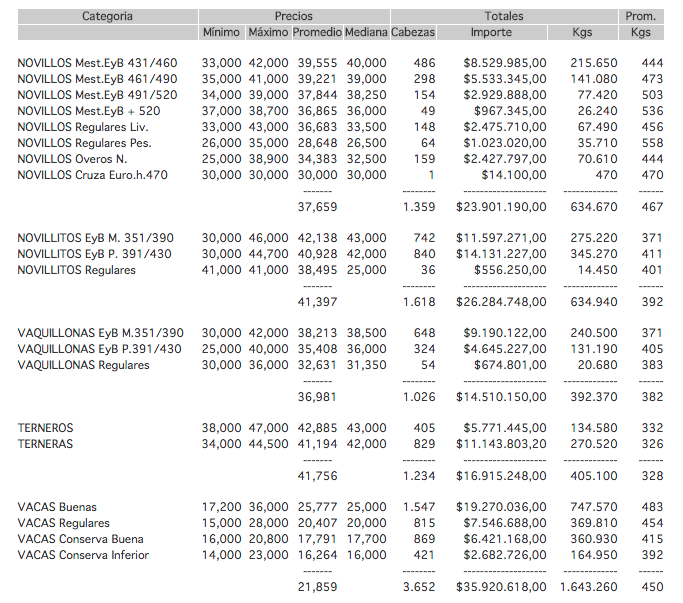
Task: Click the Cabezas column header
Action: tap(413, 32)
